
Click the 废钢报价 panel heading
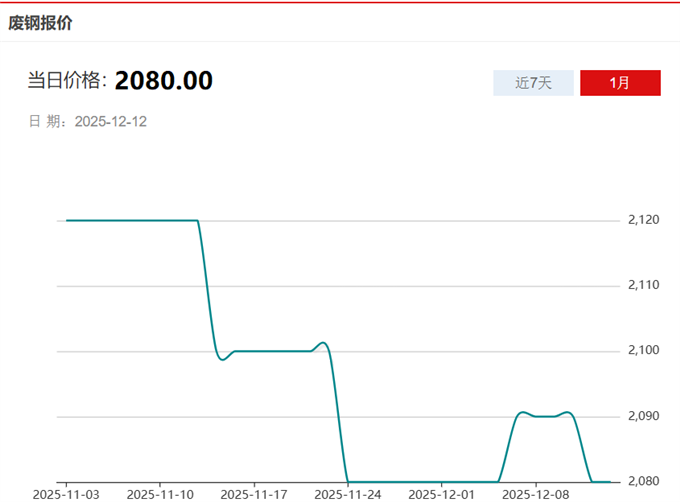click(41, 21)
